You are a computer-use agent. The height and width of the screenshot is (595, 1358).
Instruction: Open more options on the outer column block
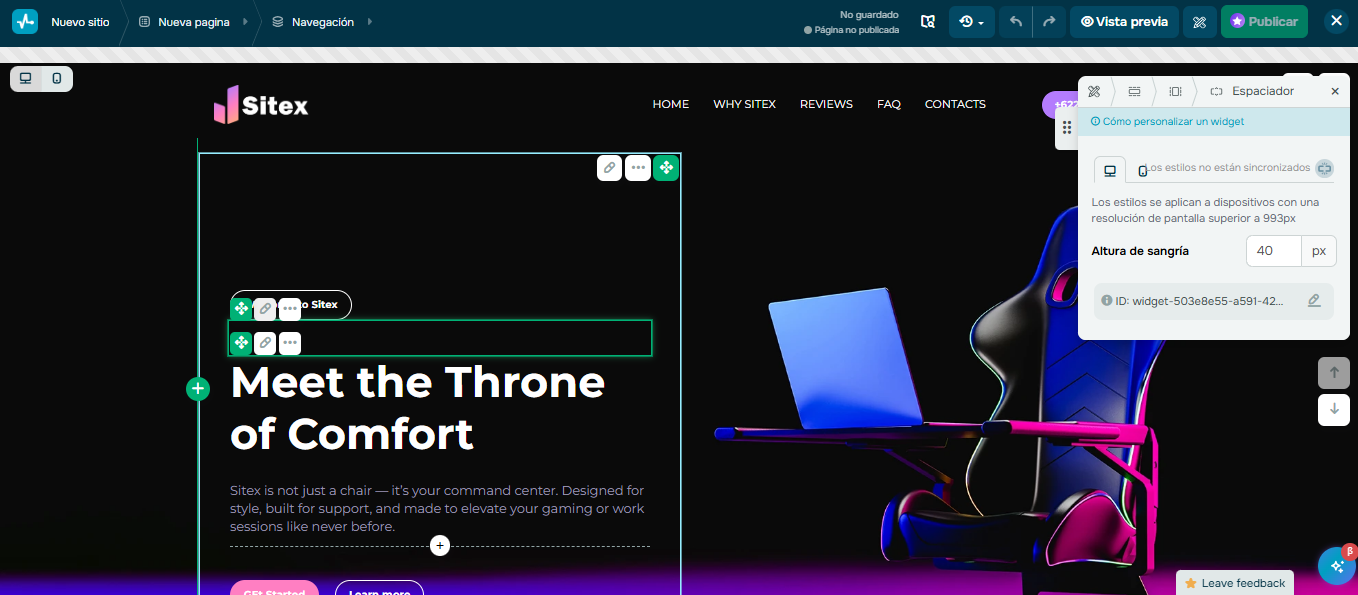[638, 168]
